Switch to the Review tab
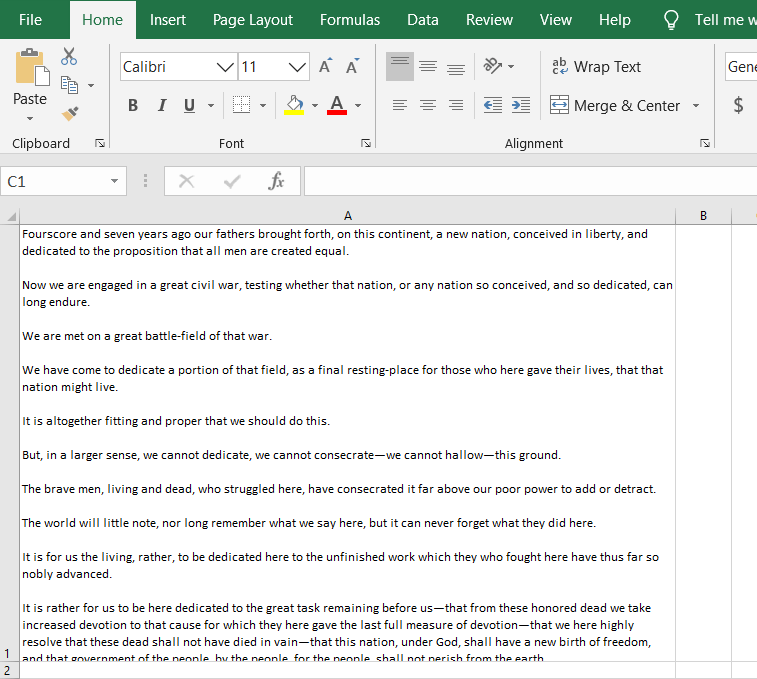Screen dimensions: 757x679 point(489,20)
